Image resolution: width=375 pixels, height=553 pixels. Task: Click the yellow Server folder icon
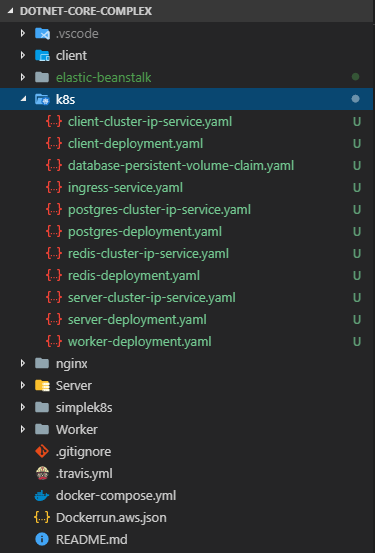tap(42, 385)
